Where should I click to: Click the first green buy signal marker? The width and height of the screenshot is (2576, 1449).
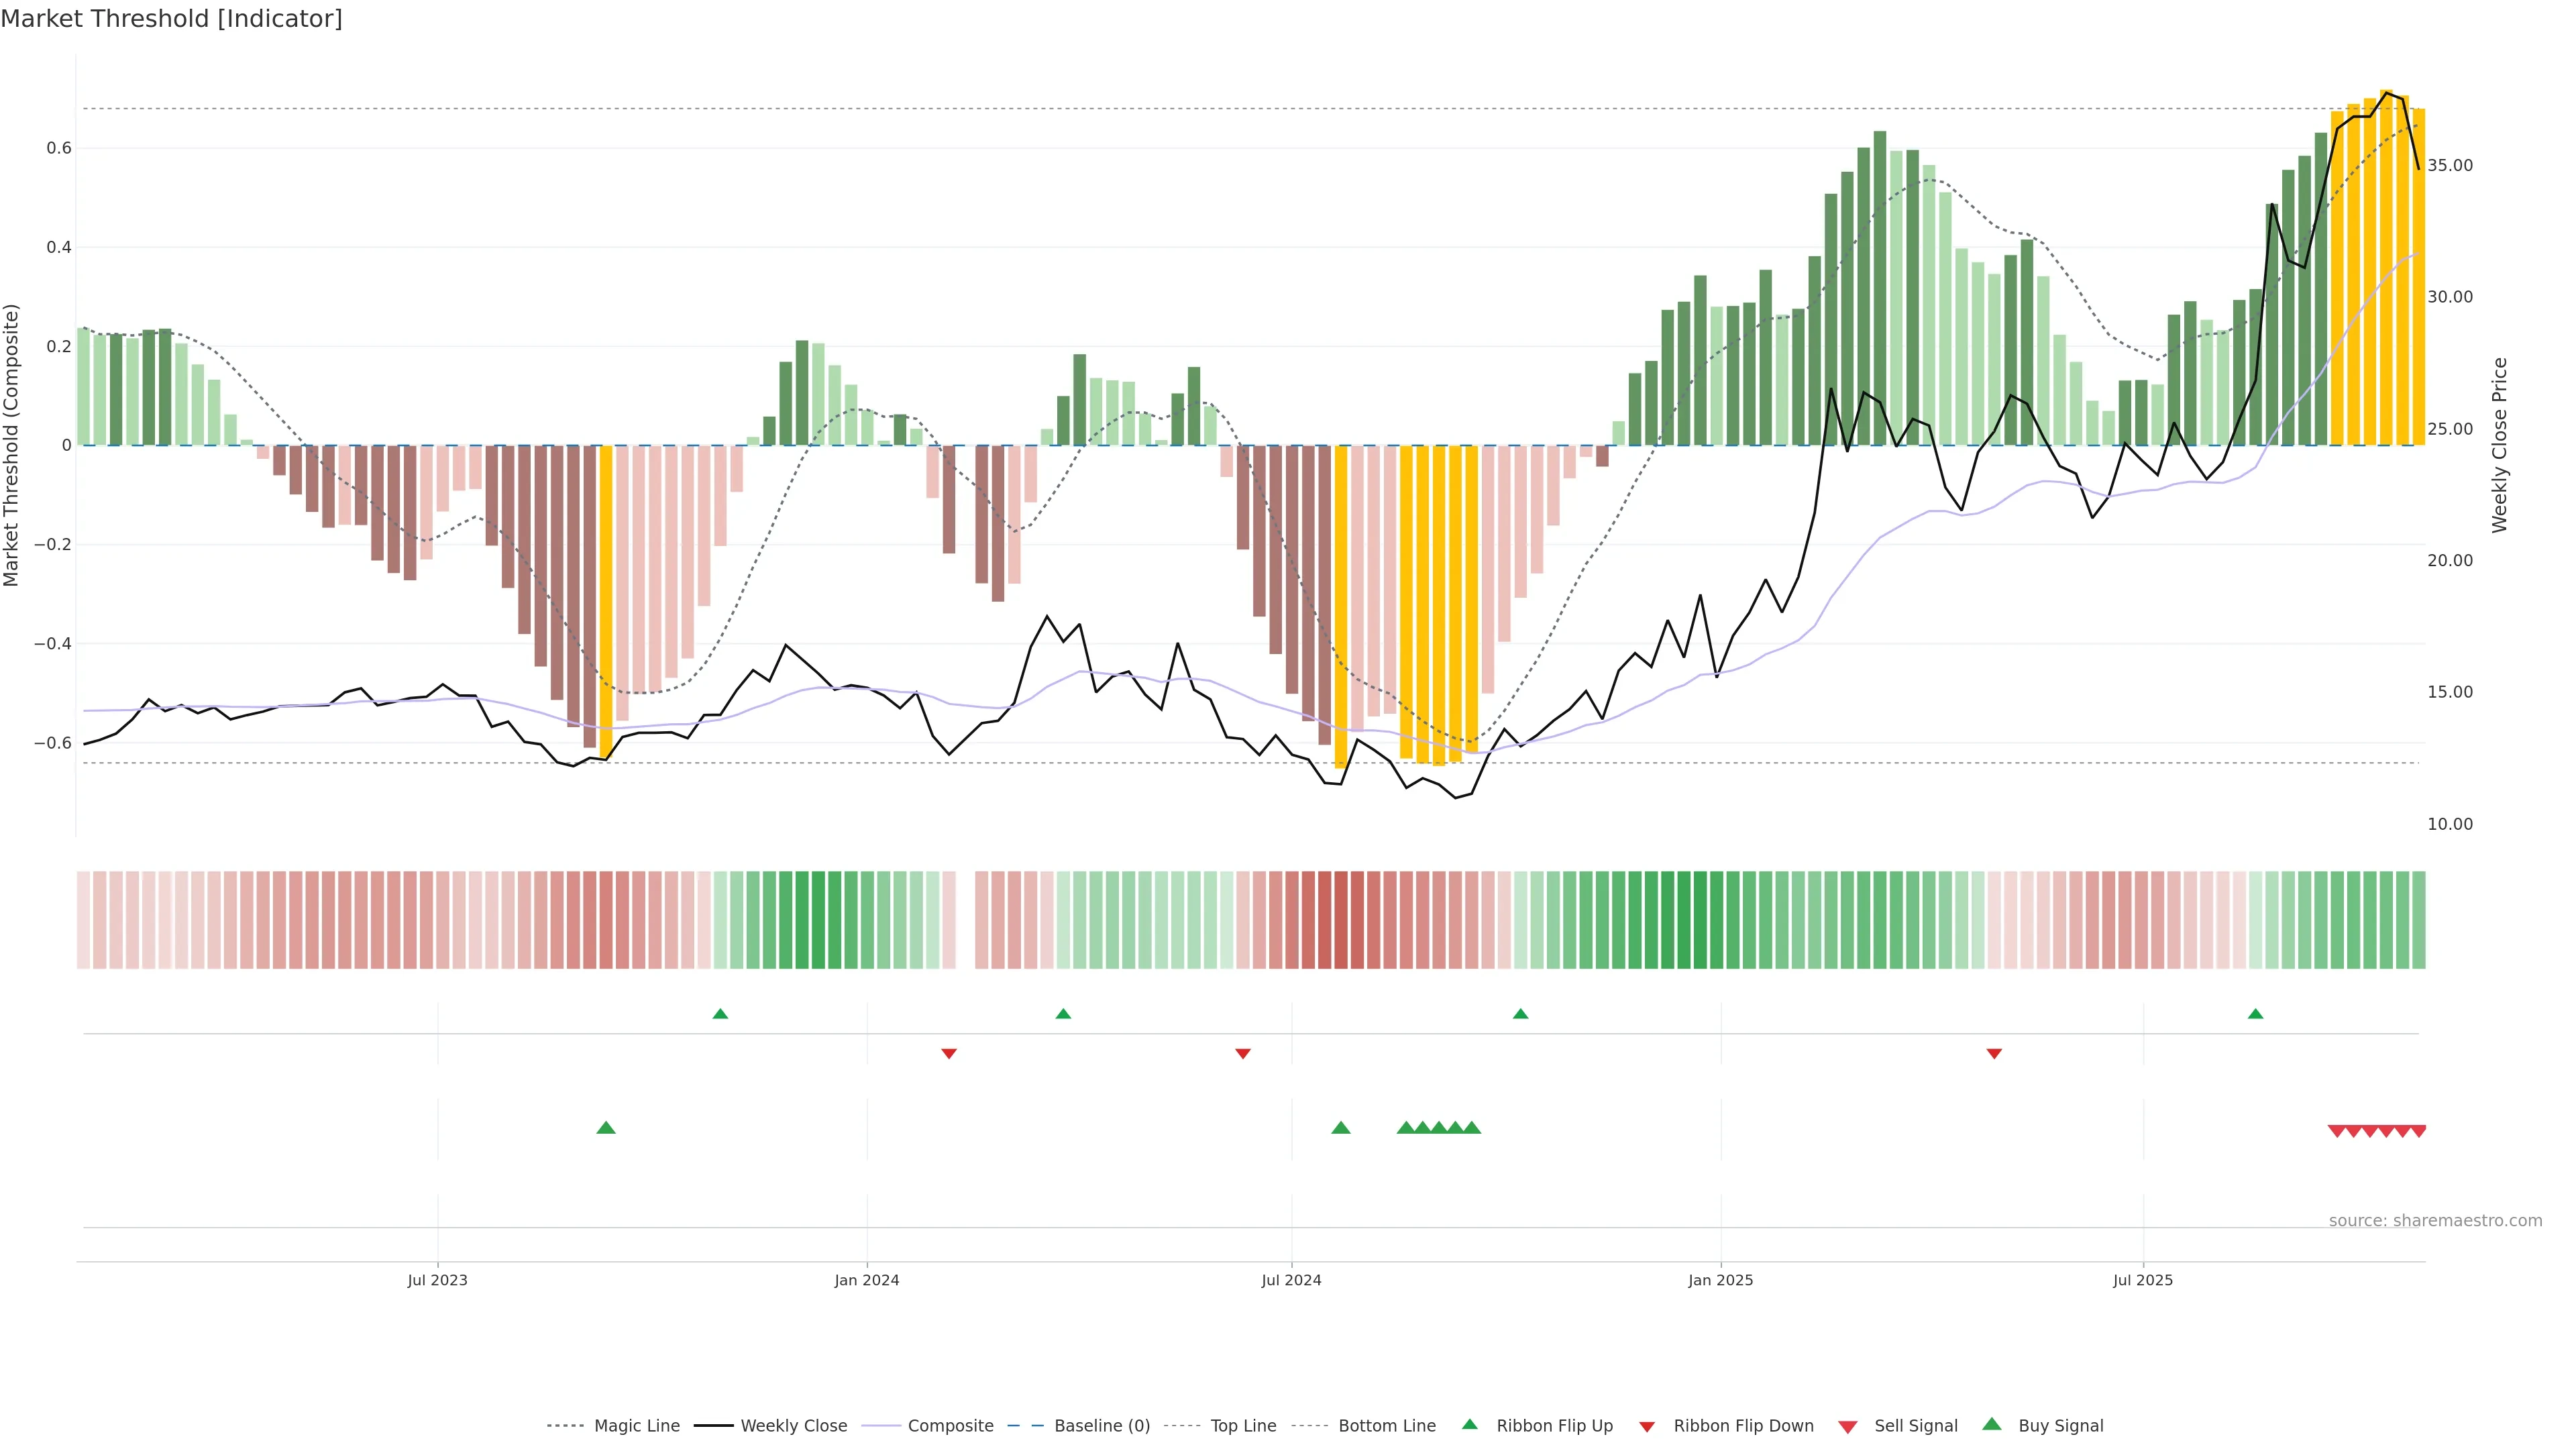pos(606,1128)
